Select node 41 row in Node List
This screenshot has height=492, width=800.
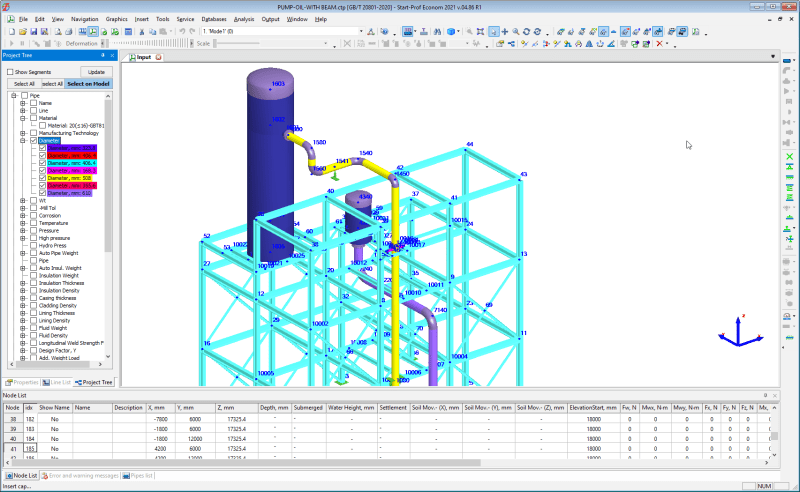click(x=388, y=449)
